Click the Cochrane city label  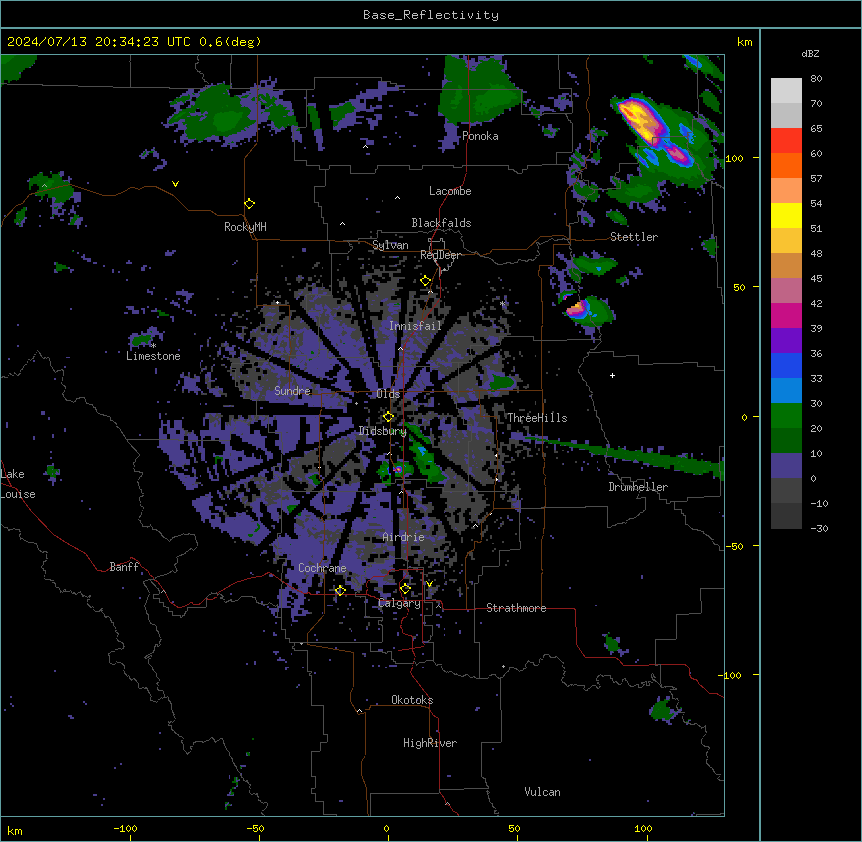tap(322, 568)
